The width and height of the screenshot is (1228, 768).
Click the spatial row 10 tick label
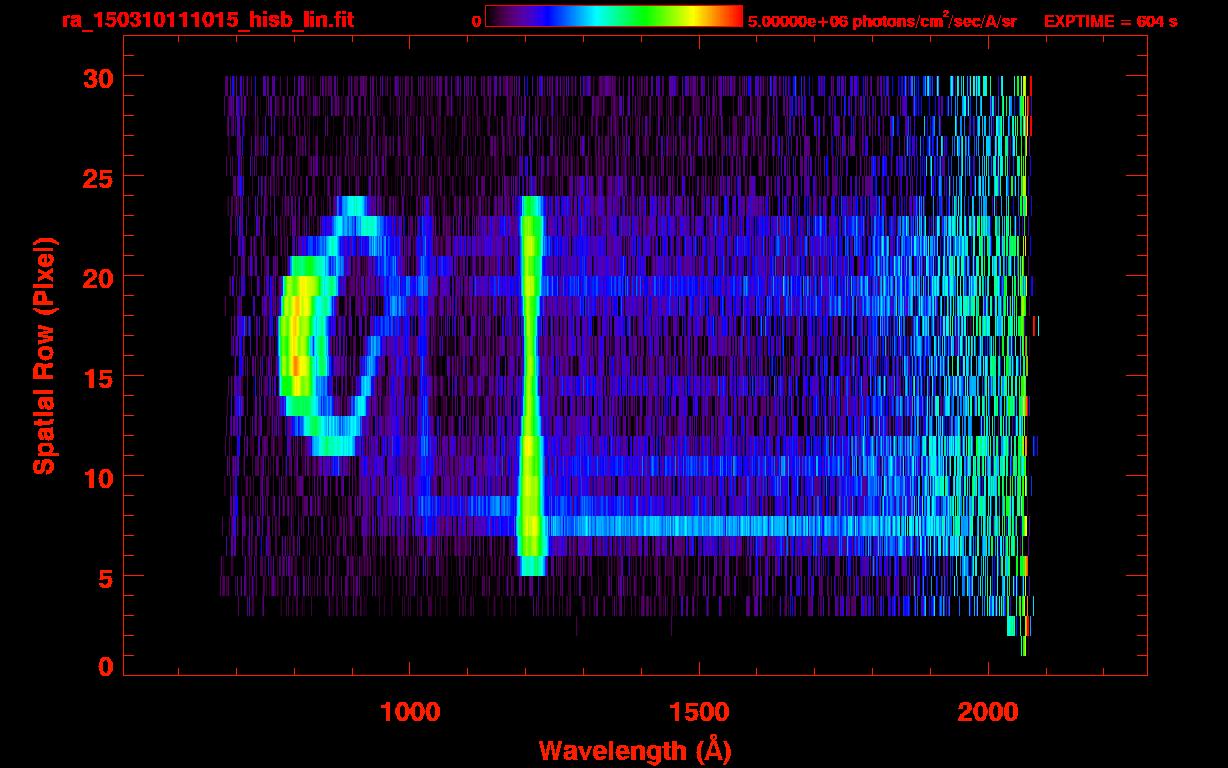tap(100, 477)
